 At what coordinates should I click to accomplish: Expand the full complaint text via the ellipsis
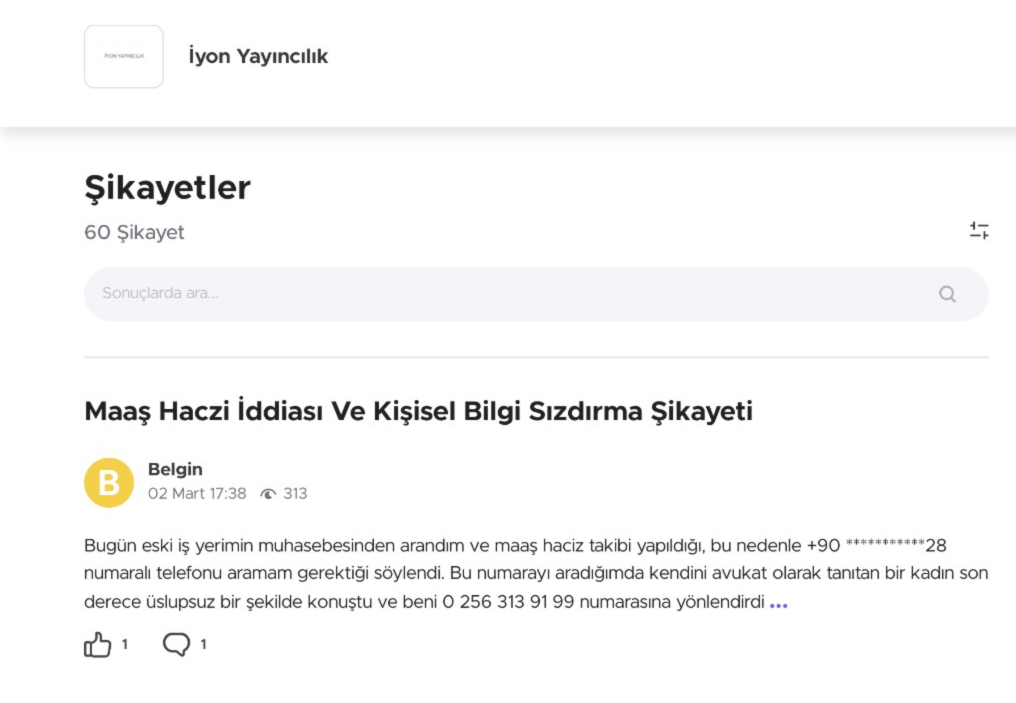[779, 602]
